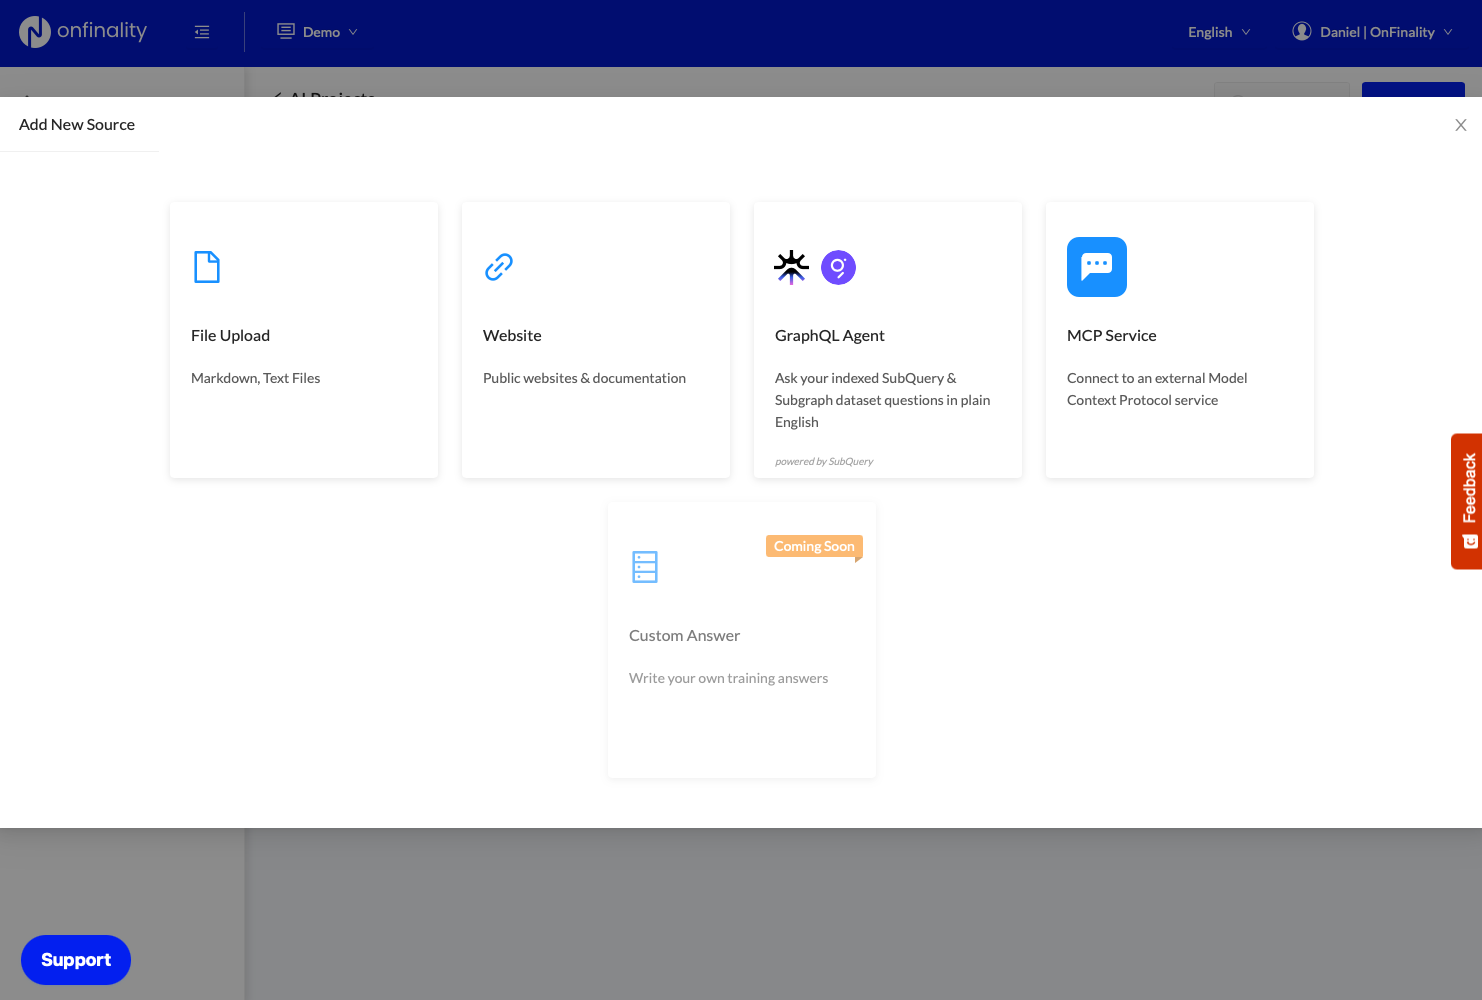Click the Coming Soon badge
Image resolution: width=1482 pixels, height=1000 pixels.
[813, 546]
